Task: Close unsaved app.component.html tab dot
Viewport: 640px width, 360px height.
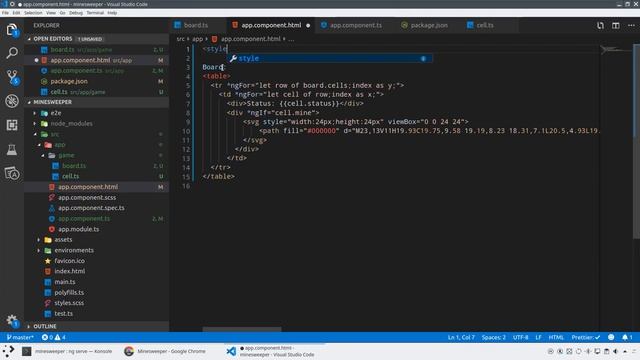Action: pos(308,25)
